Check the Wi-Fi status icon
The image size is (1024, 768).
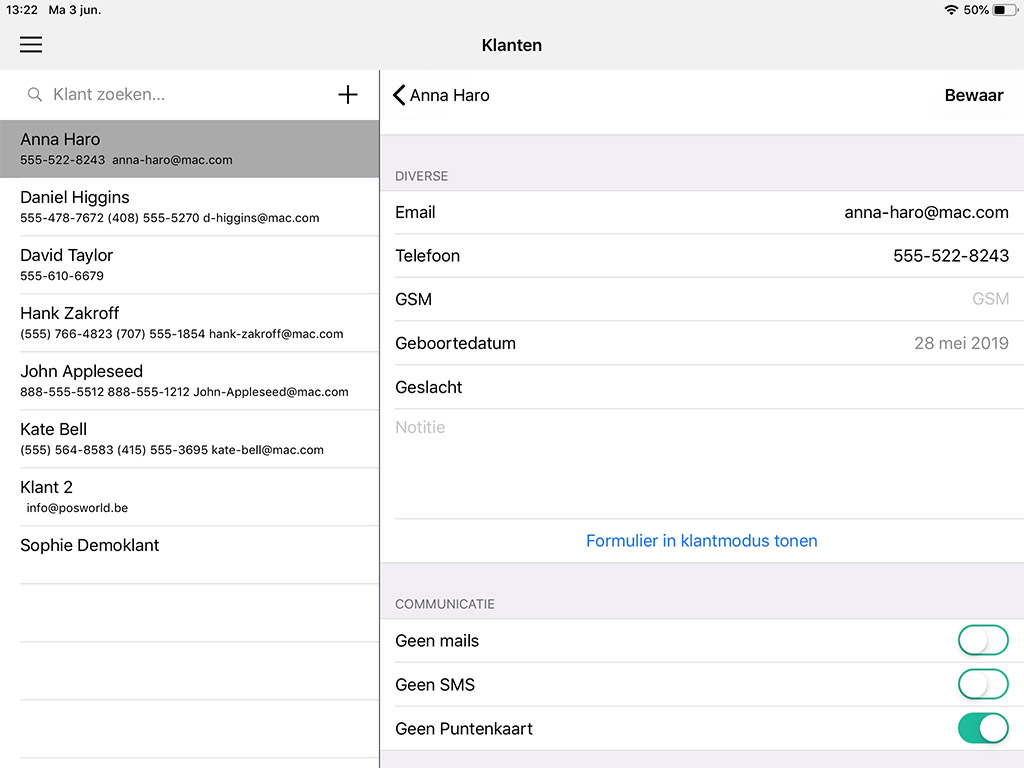951,10
